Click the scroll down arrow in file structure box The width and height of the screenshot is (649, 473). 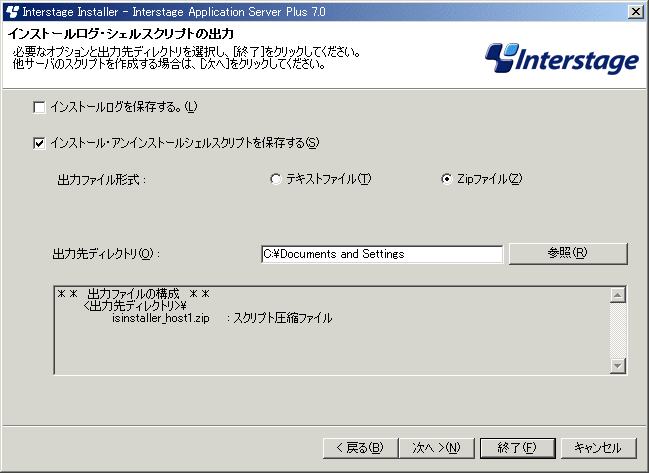[x=618, y=366]
